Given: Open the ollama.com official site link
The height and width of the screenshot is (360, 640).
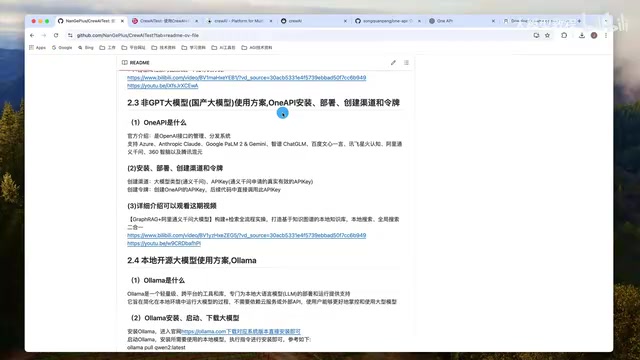Looking at the screenshot, I should click(241, 331).
